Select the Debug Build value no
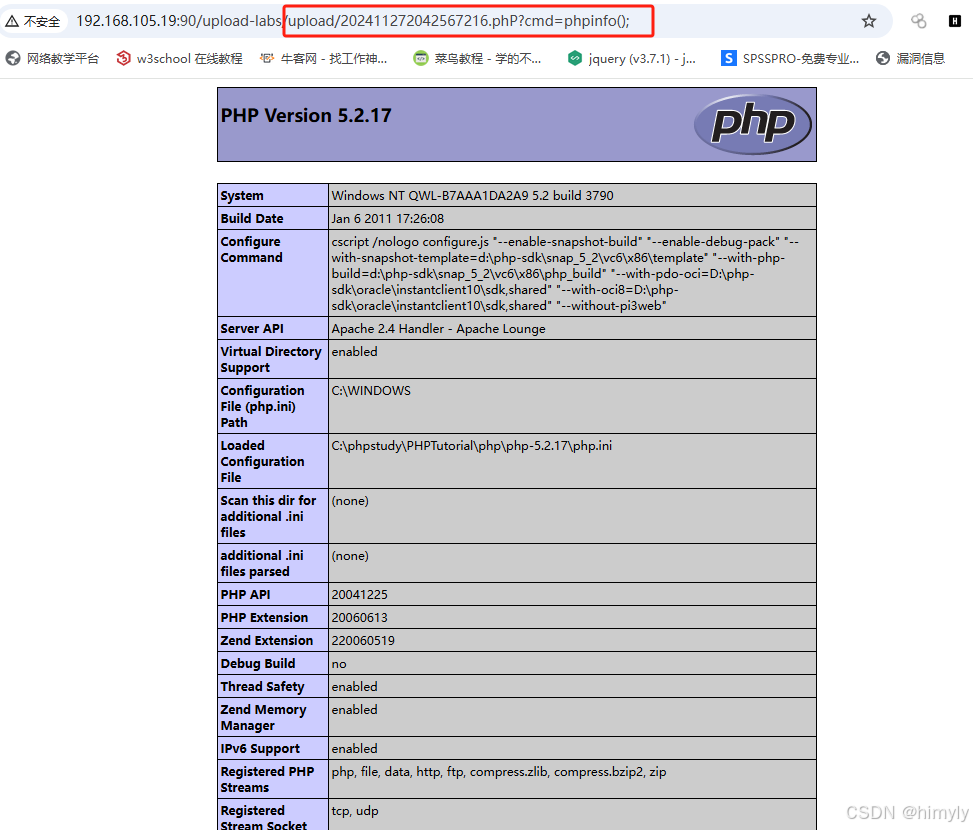Screen dimensions: 973x830 click(x=339, y=664)
